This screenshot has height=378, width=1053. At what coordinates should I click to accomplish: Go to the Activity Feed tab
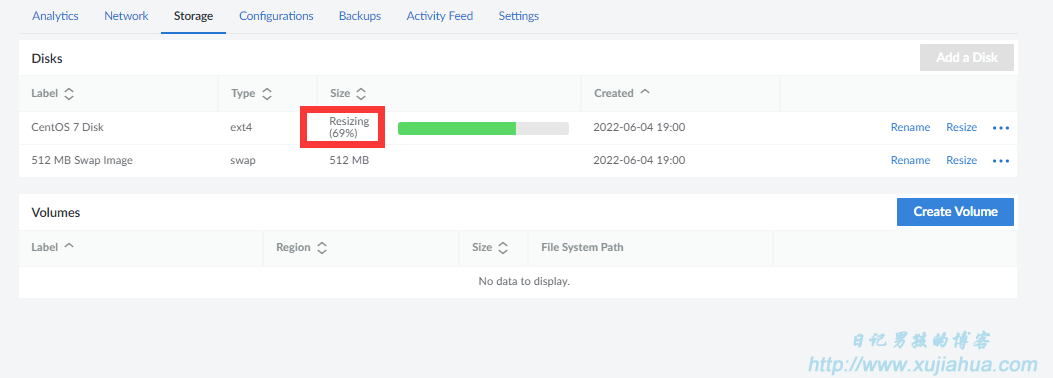pyautogui.click(x=440, y=15)
